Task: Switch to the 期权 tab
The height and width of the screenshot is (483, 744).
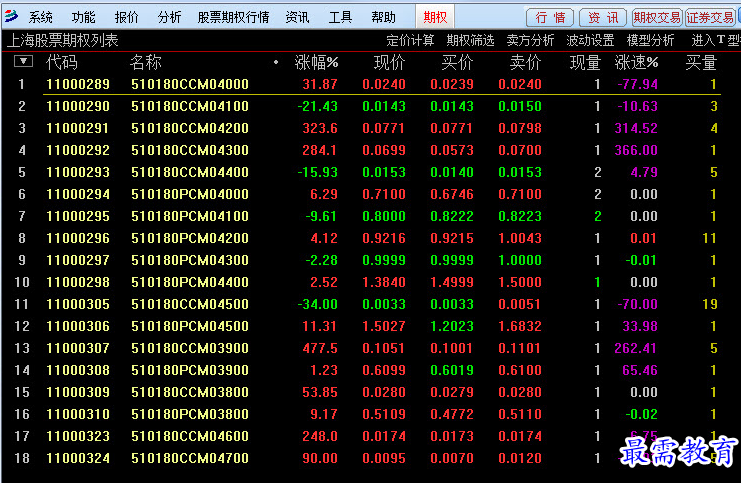Action: [x=435, y=17]
